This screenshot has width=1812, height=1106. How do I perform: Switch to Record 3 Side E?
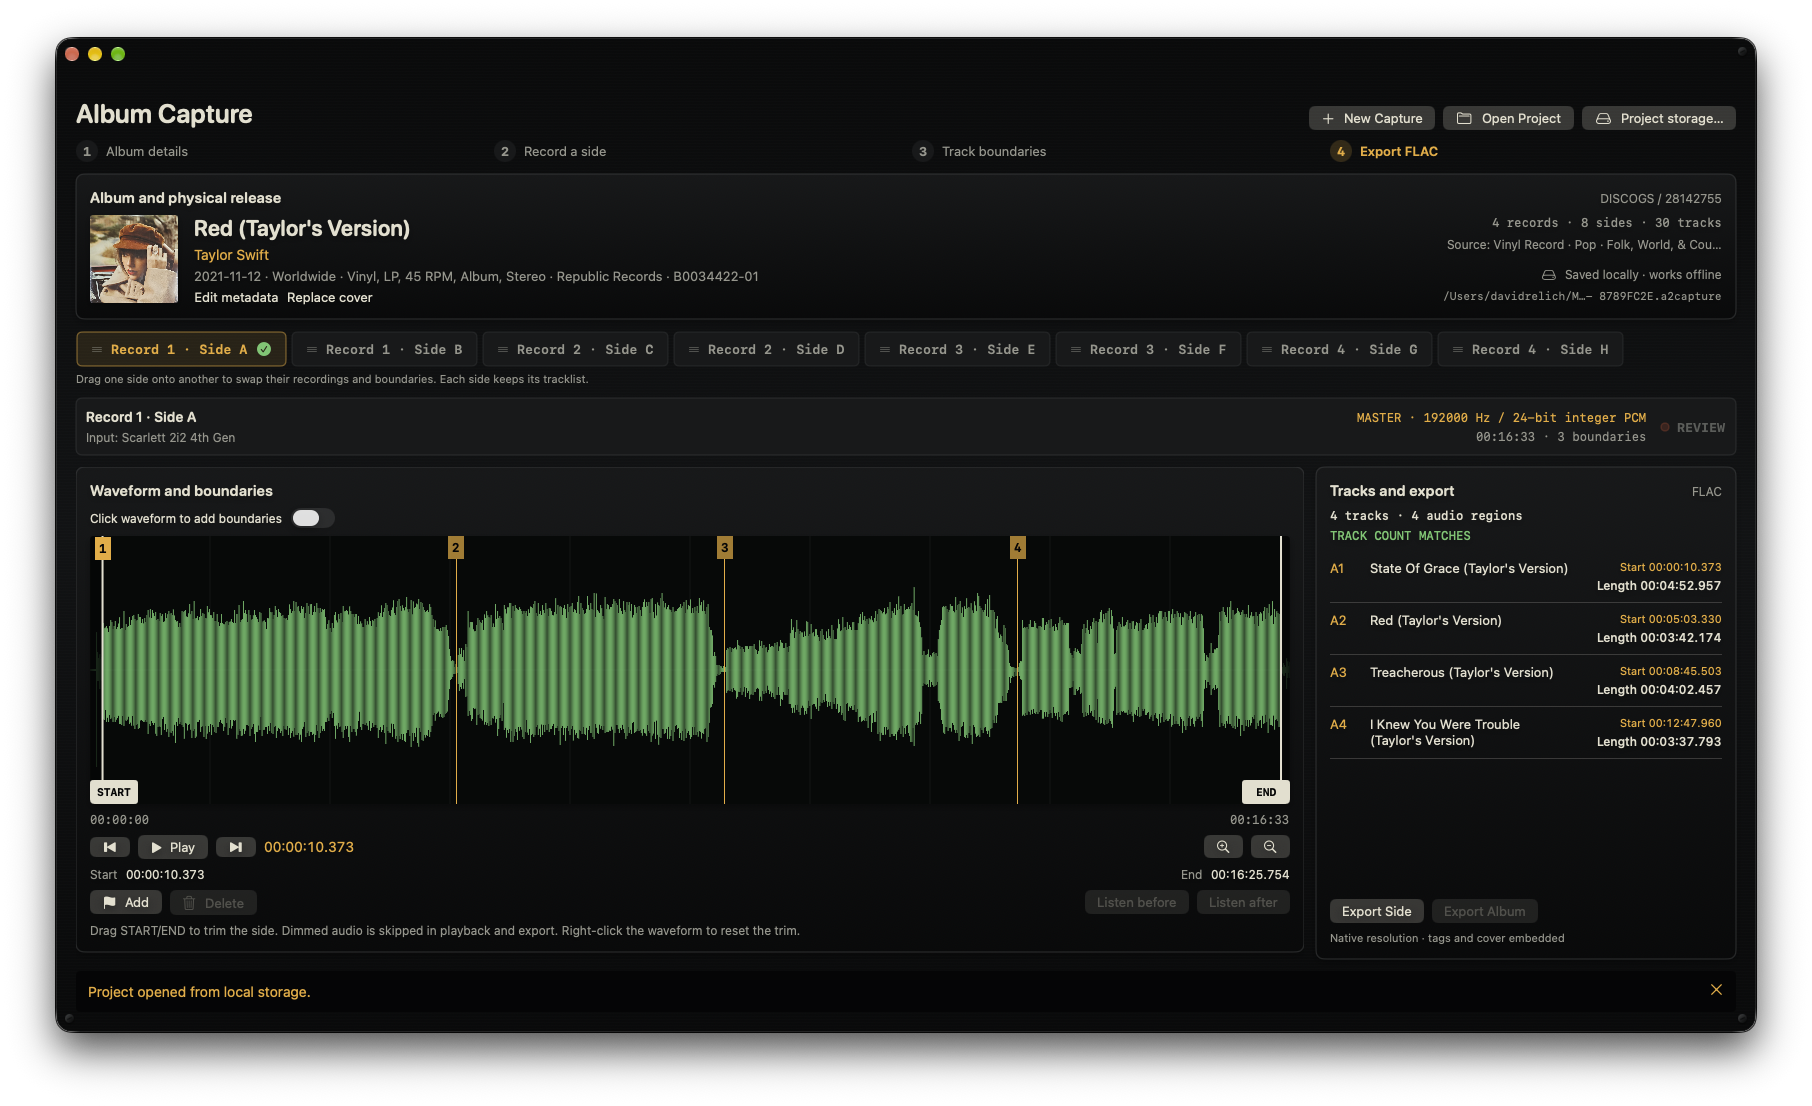click(957, 349)
